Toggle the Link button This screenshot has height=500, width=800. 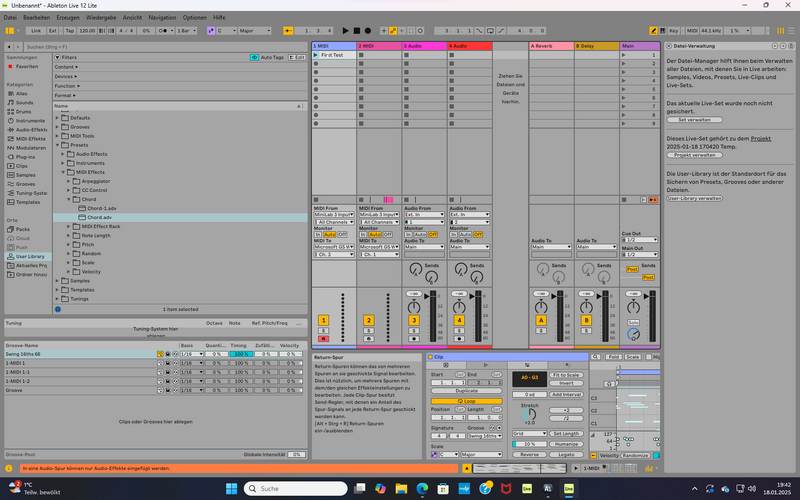tap(36, 31)
